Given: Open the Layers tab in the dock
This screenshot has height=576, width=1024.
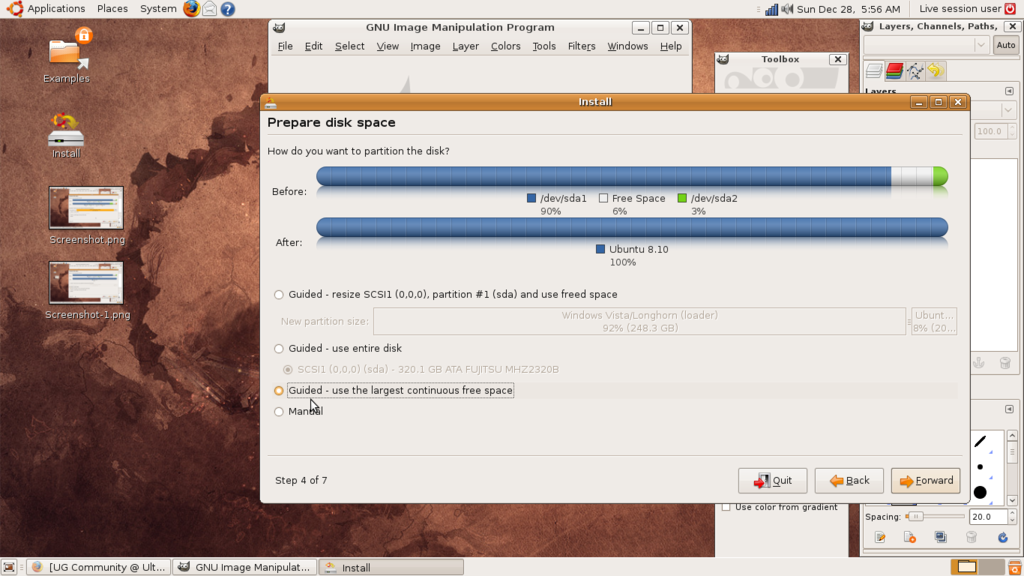Looking at the screenshot, I should (874, 71).
